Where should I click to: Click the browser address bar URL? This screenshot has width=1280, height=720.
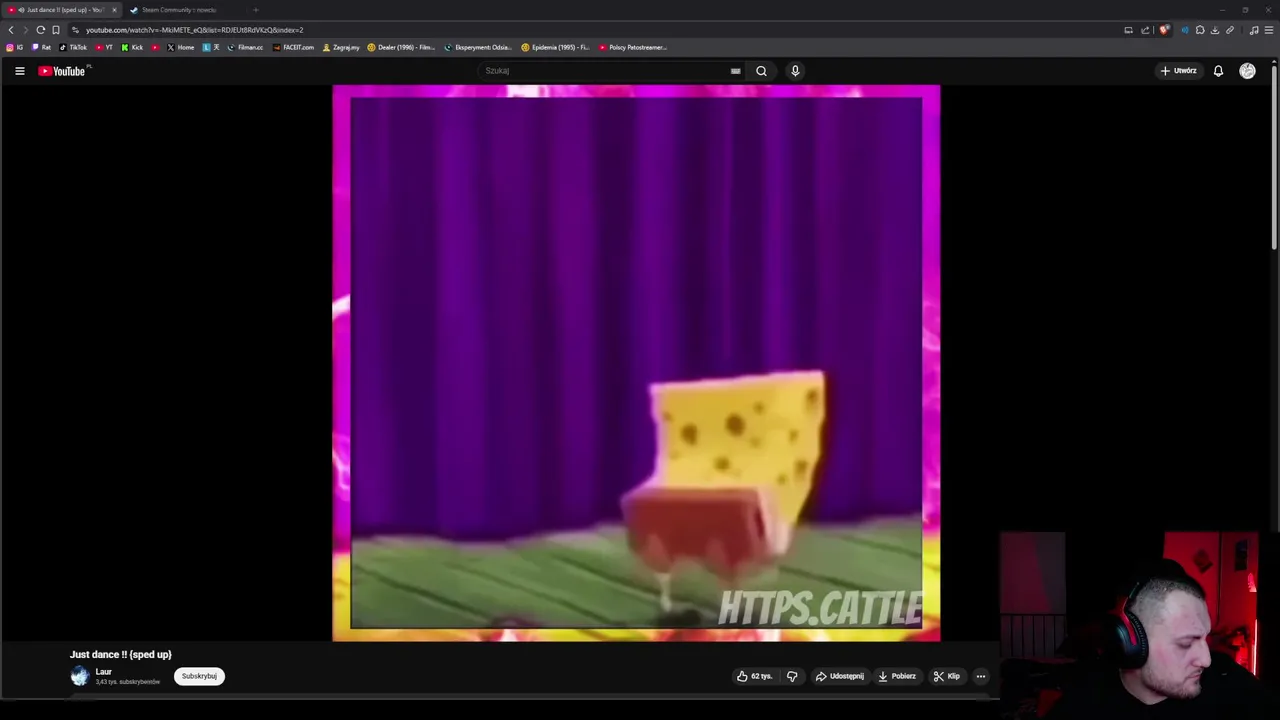tap(194, 30)
